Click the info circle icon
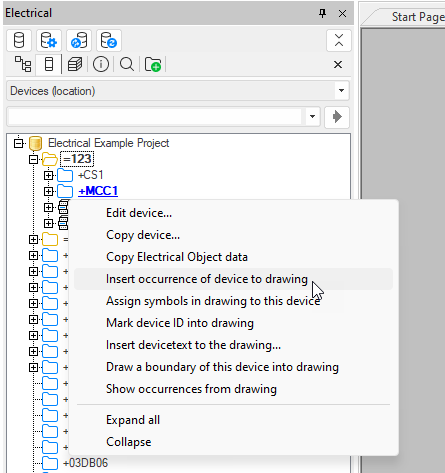The image size is (445, 473). tap(101, 64)
